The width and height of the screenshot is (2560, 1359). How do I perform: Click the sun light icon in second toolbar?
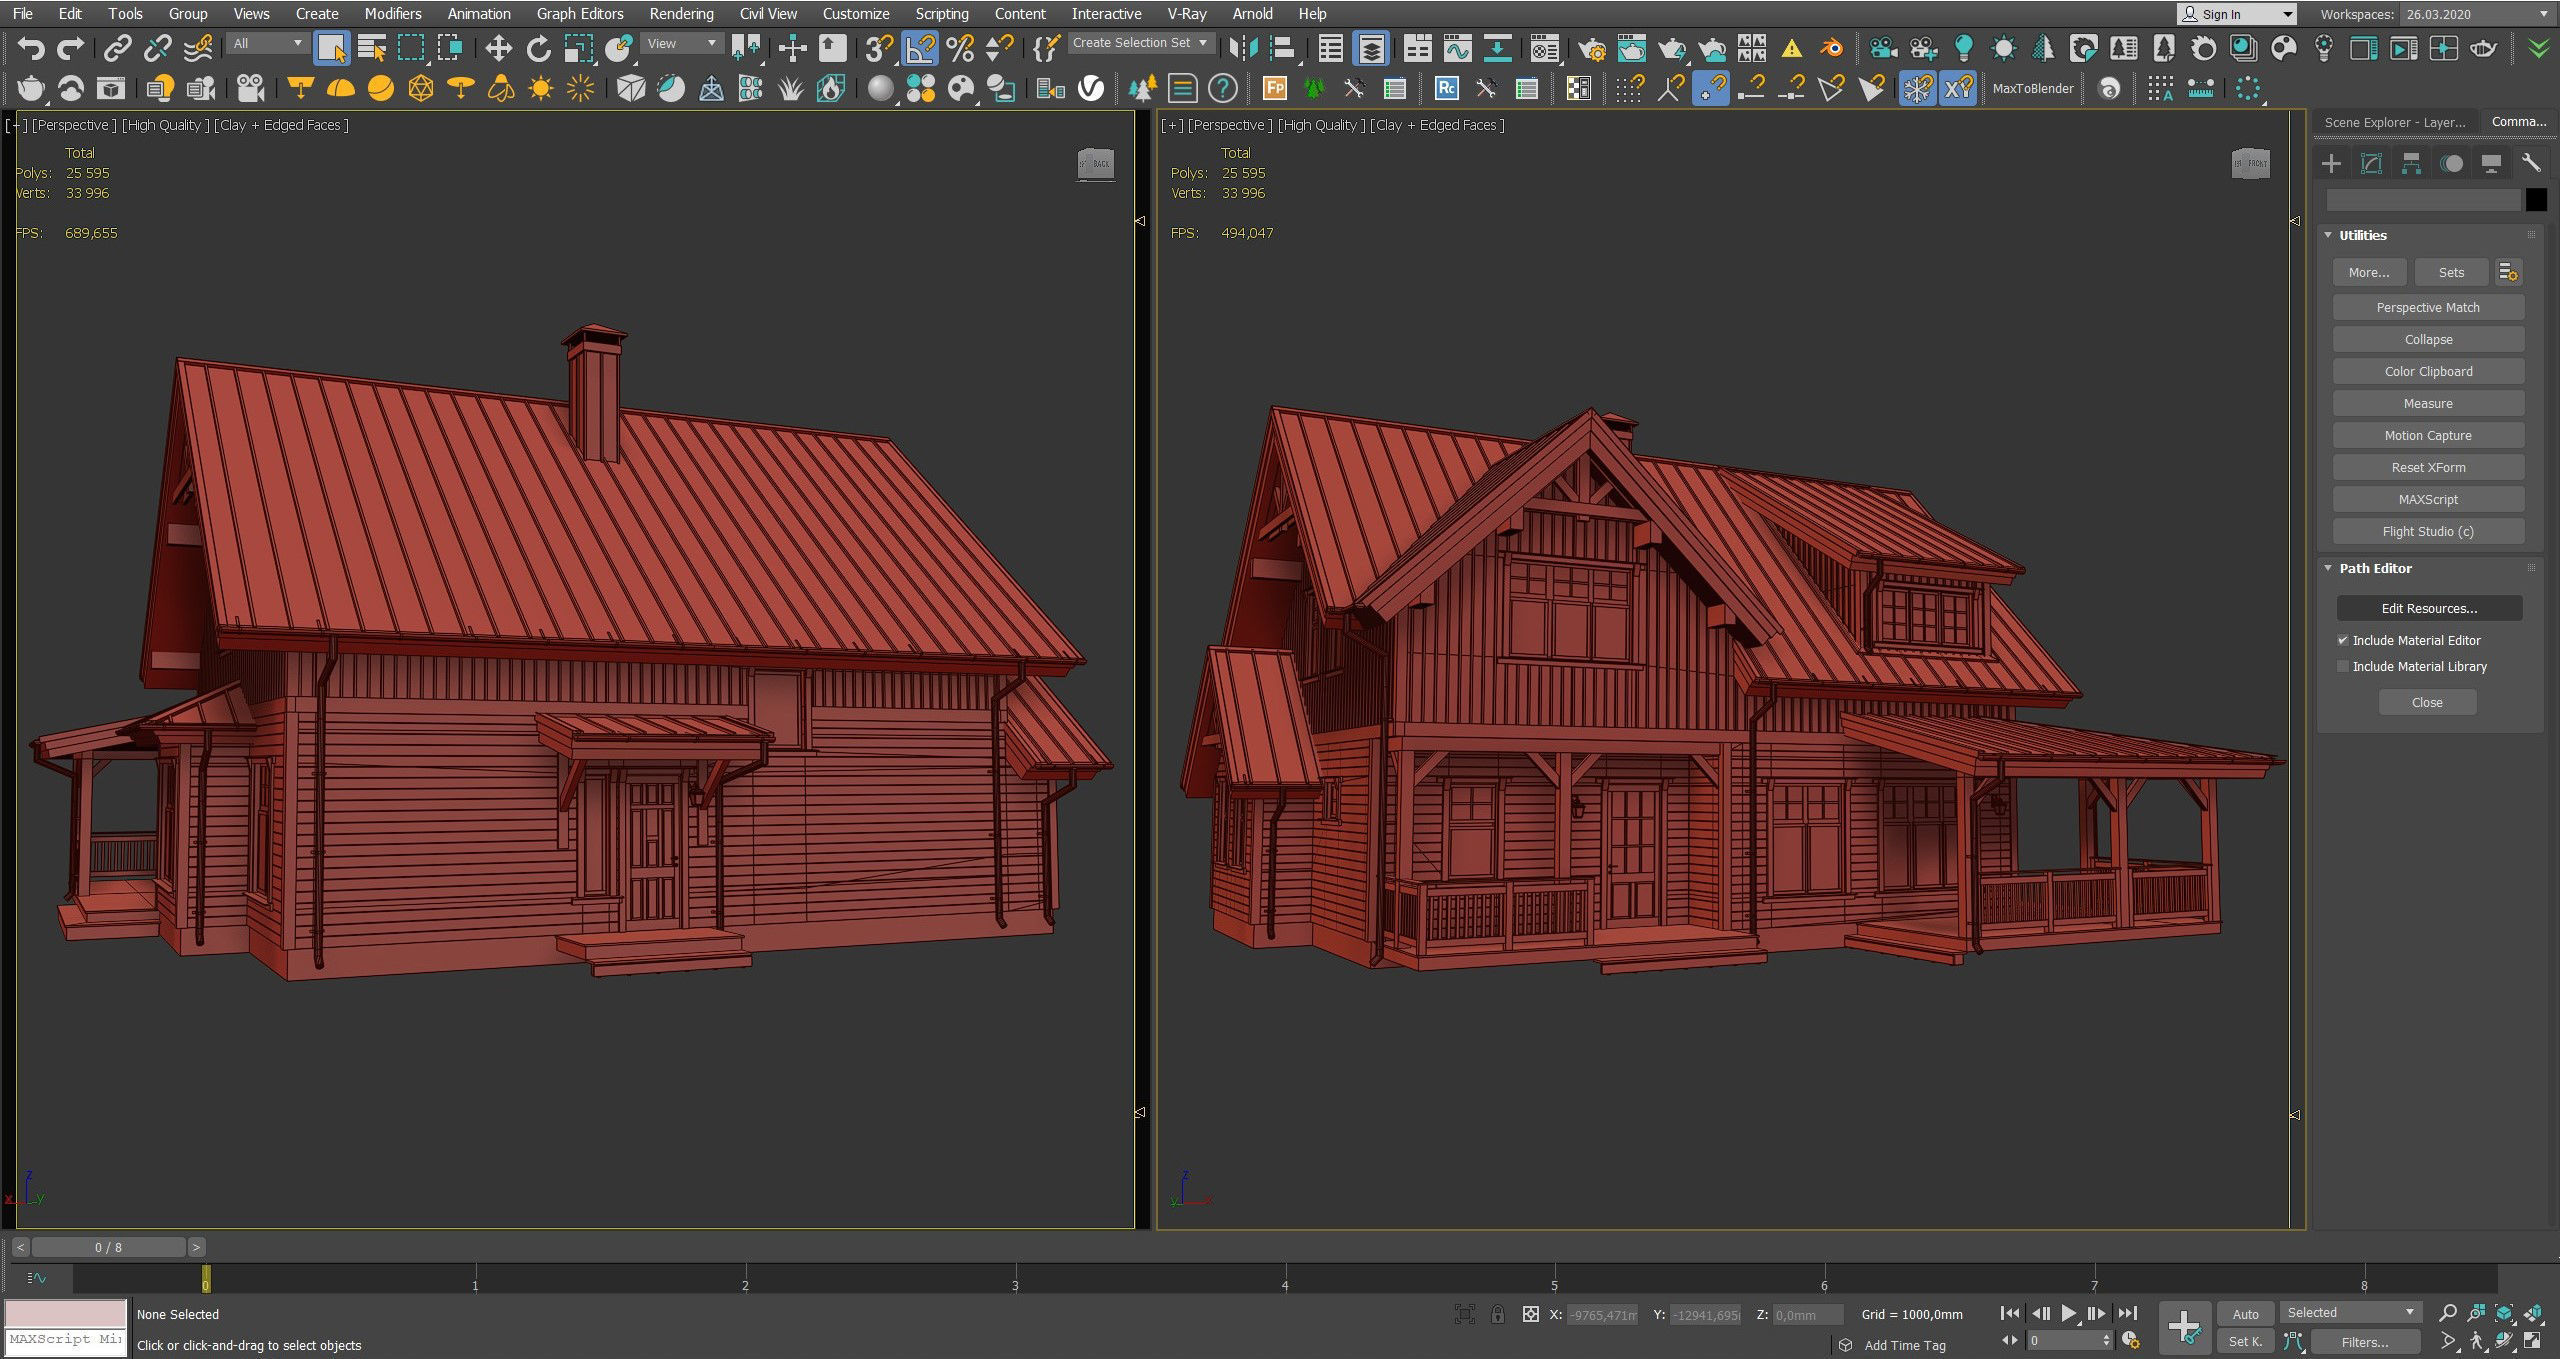pos(541,89)
